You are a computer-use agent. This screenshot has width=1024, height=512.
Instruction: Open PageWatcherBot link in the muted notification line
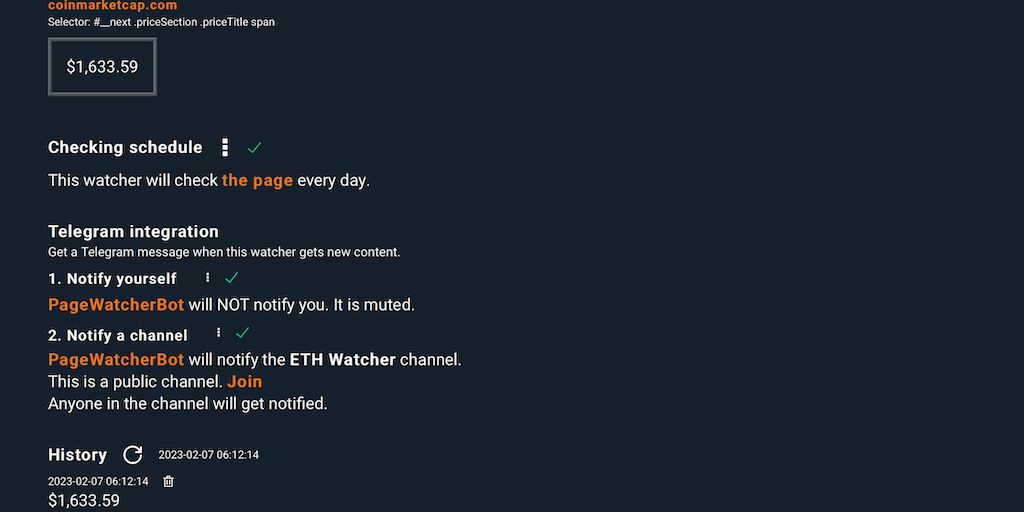[116, 304]
